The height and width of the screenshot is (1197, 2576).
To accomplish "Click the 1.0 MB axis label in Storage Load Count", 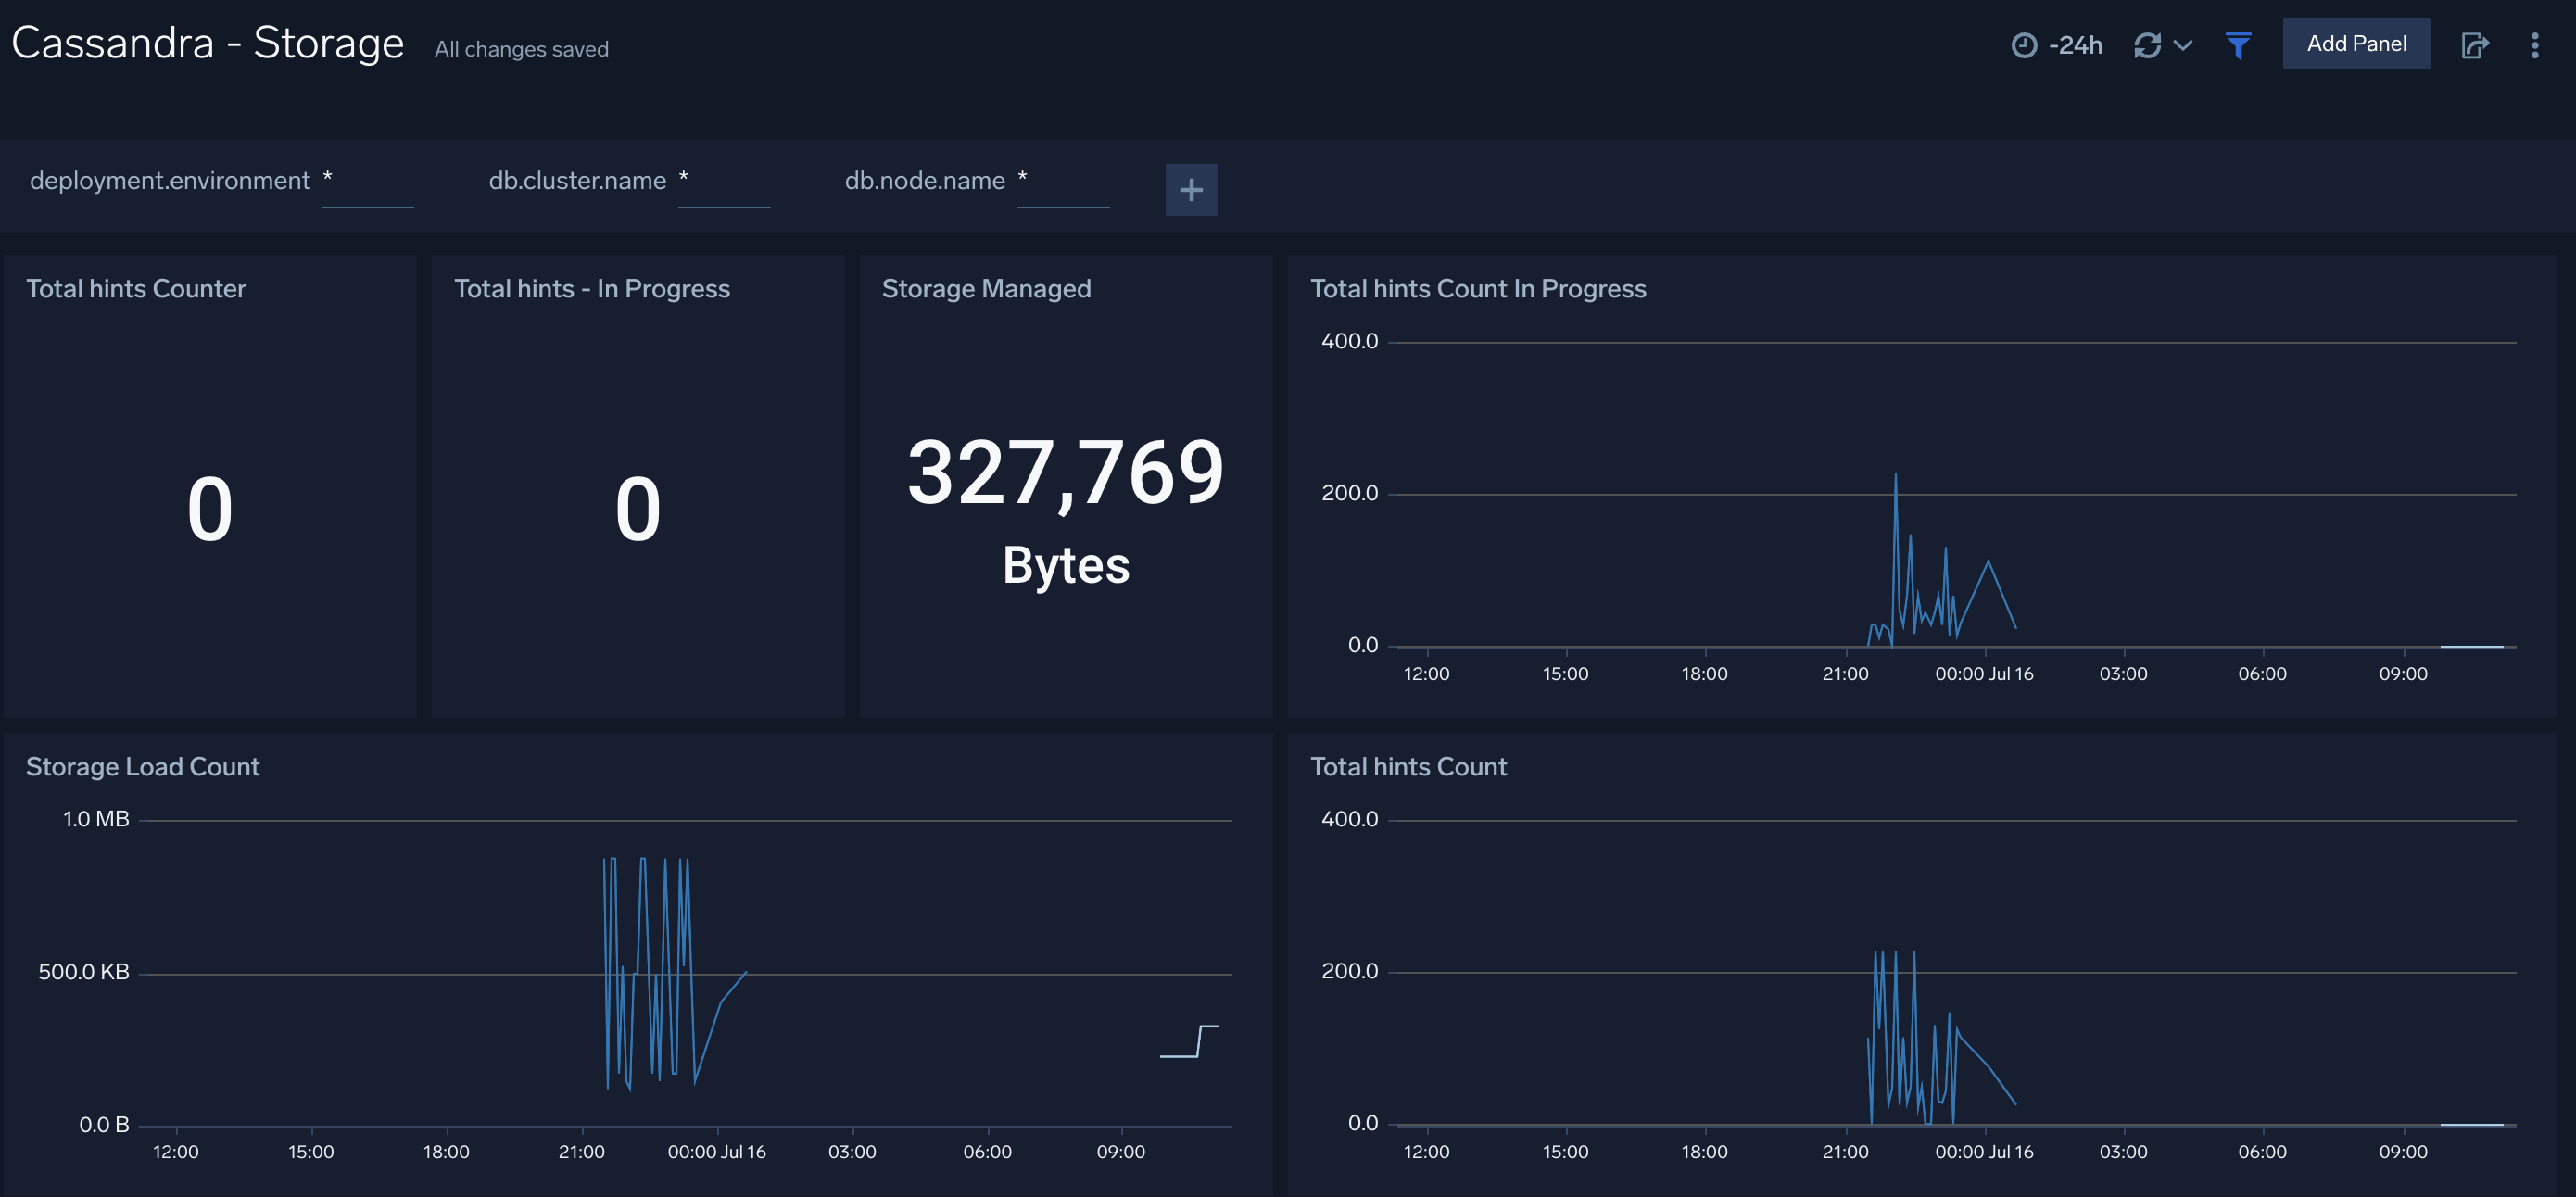I will point(96,819).
